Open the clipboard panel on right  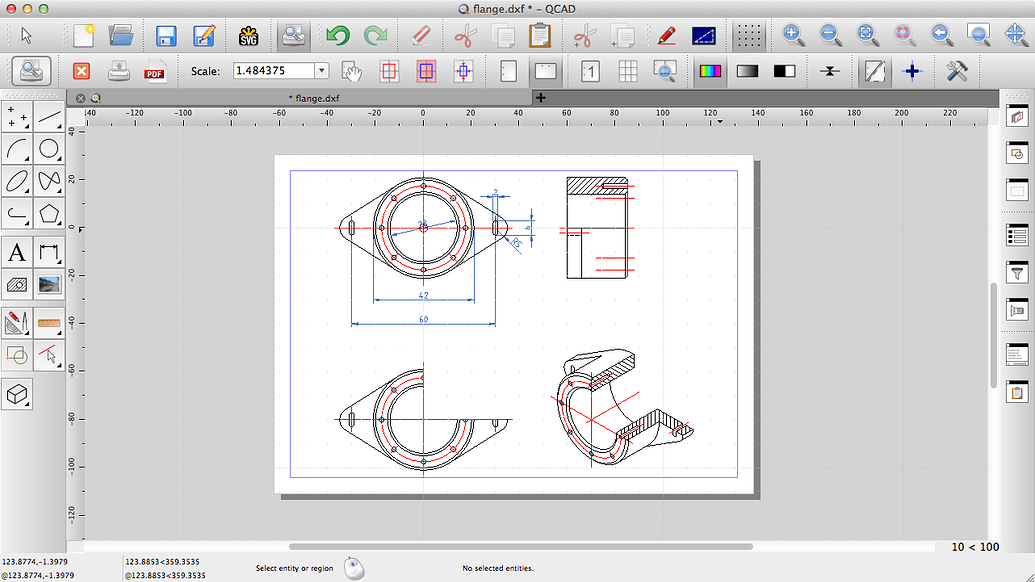click(x=1017, y=392)
